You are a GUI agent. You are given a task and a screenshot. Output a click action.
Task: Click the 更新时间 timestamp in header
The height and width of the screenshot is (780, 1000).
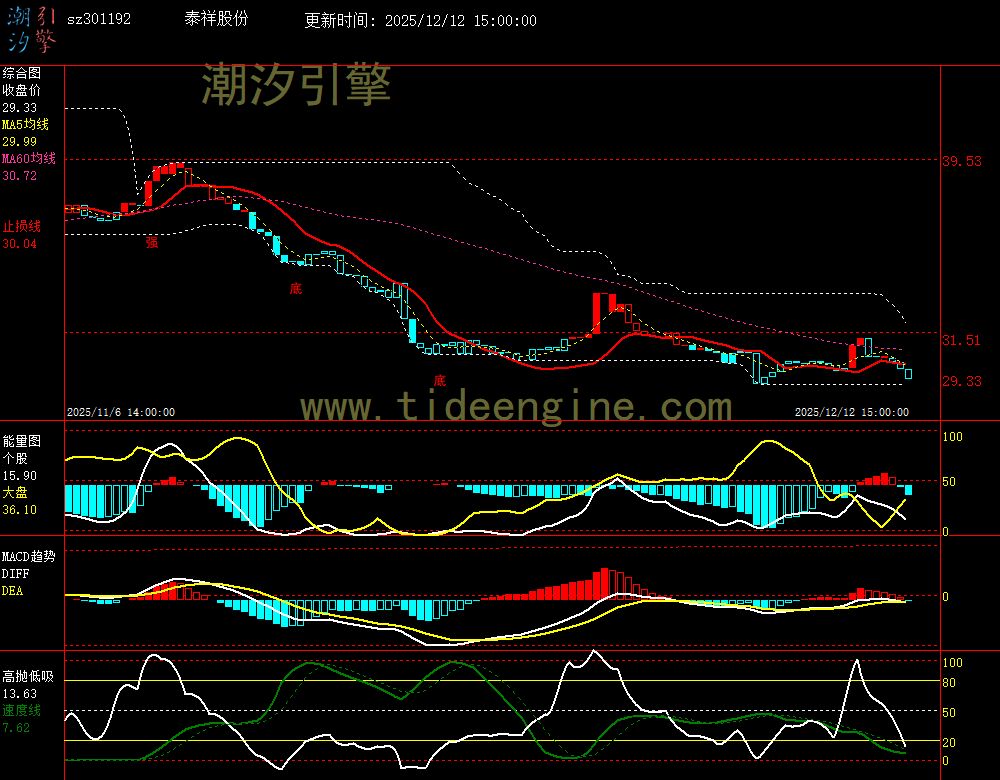click(420, 20)
